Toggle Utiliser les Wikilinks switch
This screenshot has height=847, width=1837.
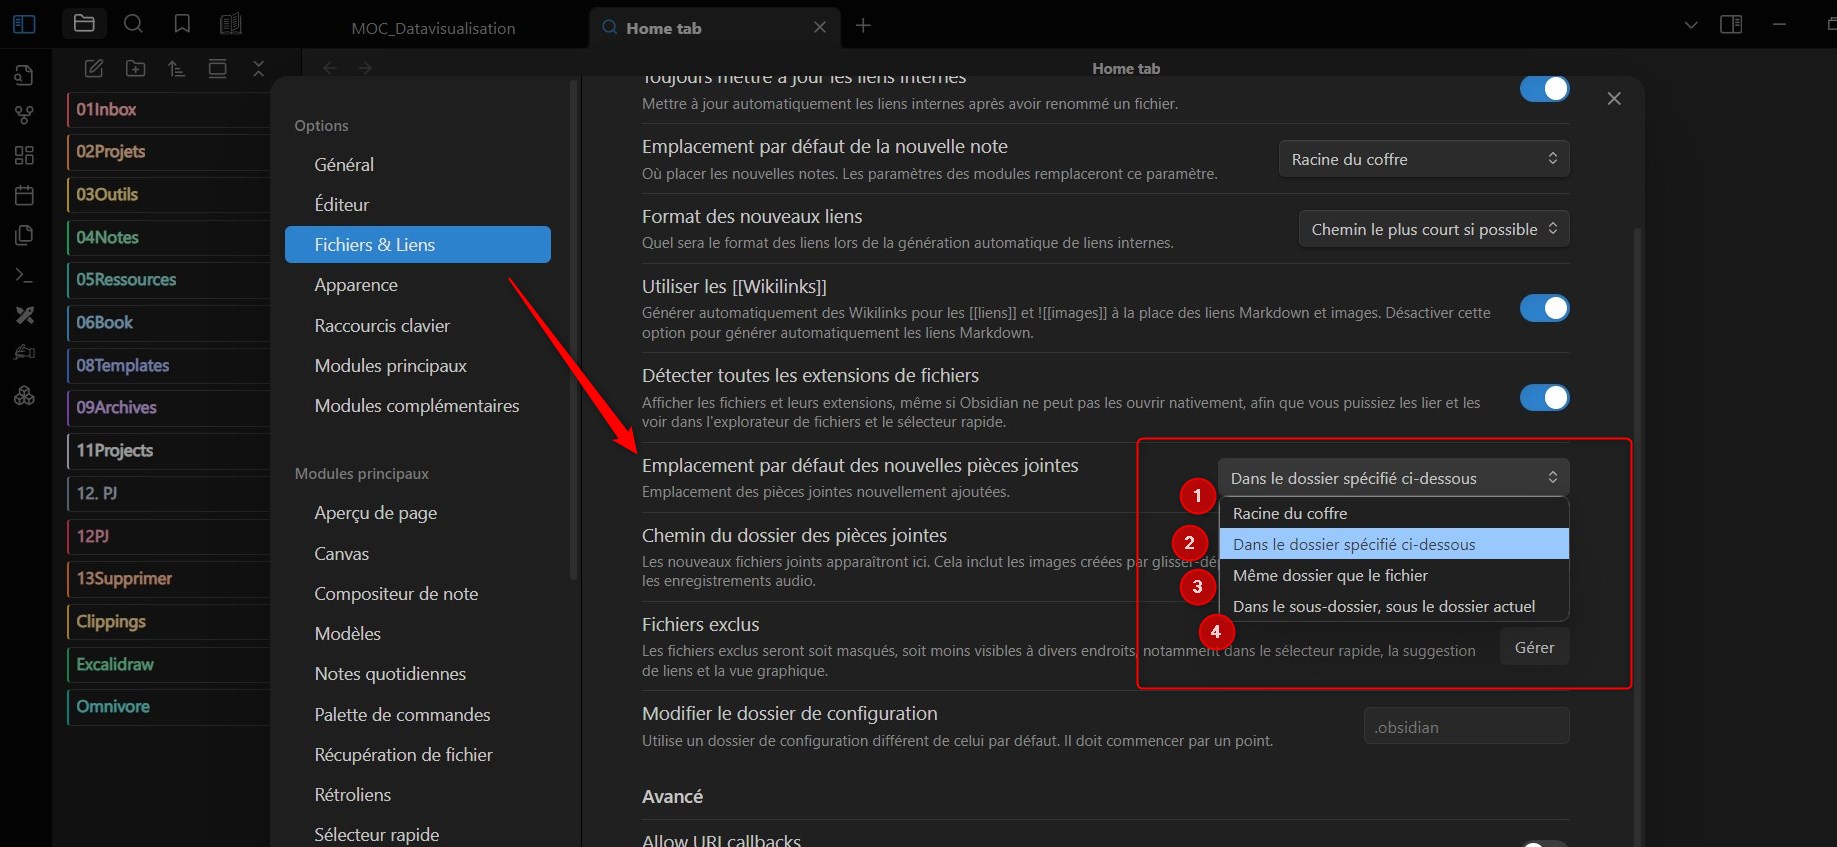point(1545,308)
